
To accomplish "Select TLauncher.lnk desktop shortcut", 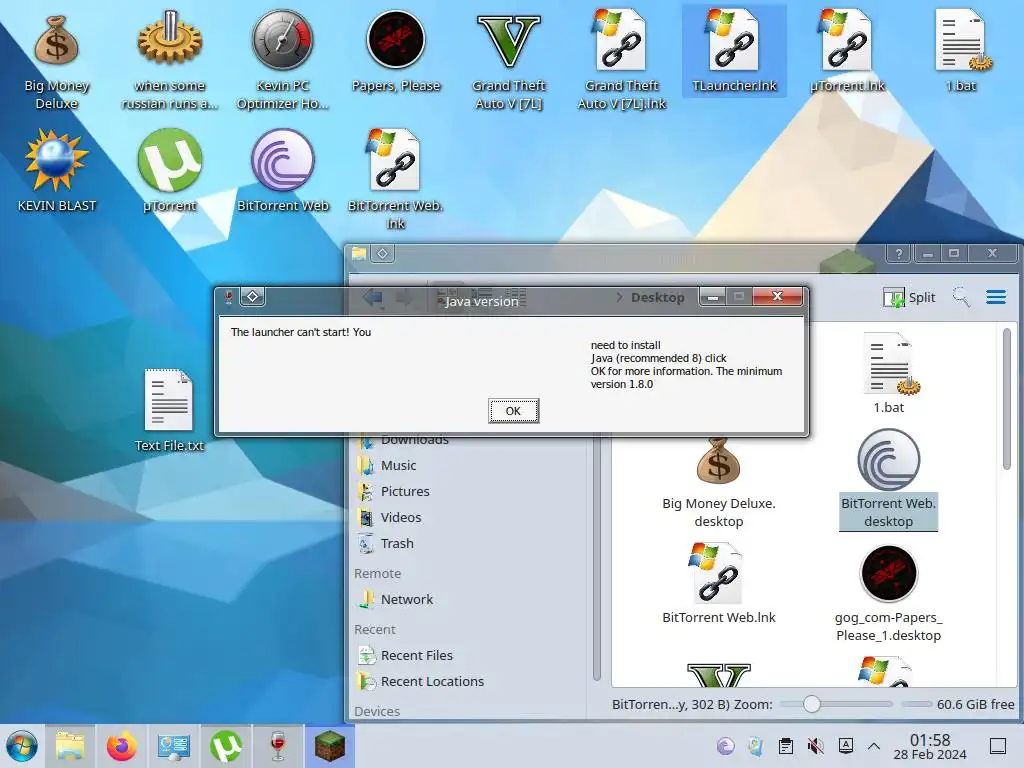I will point(734,51).
